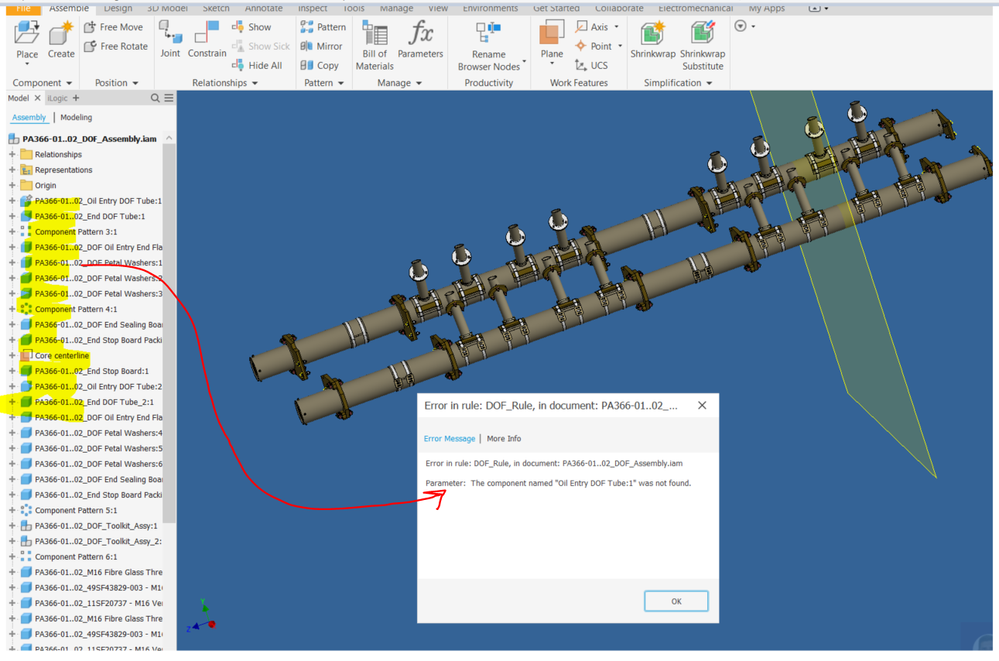
Task: Create a work Plane
Action: 552,41
